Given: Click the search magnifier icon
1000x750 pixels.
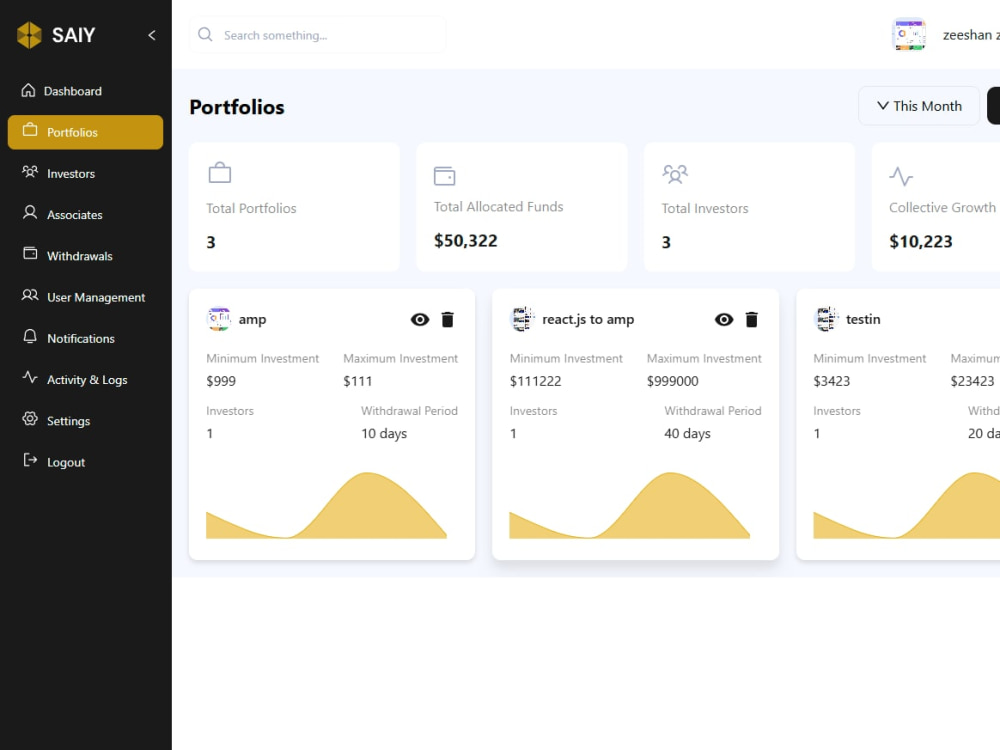Looking at the screenshot, I should coord(205,34).
